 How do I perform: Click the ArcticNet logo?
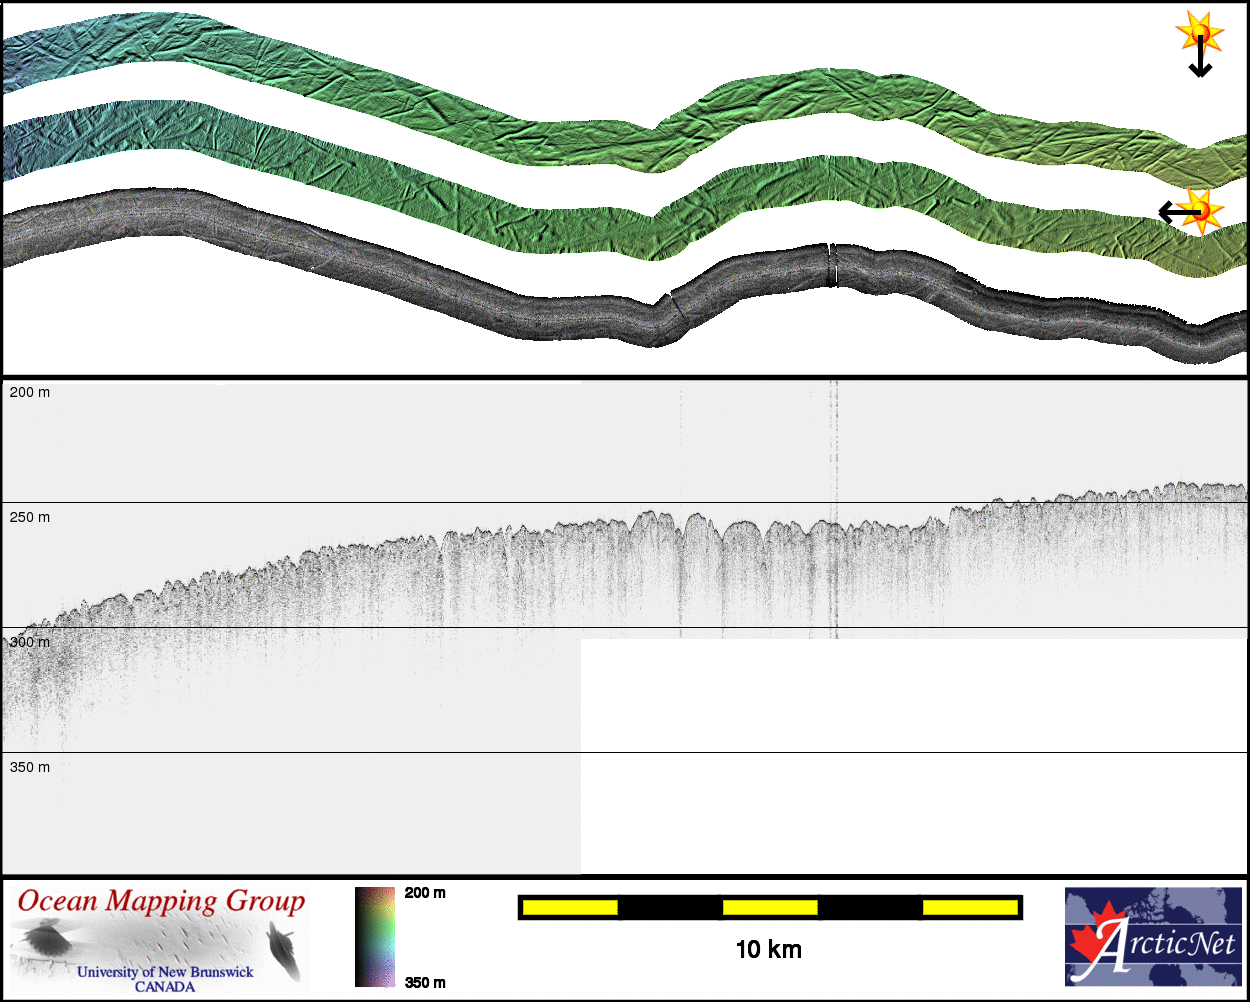[1153, 937]
